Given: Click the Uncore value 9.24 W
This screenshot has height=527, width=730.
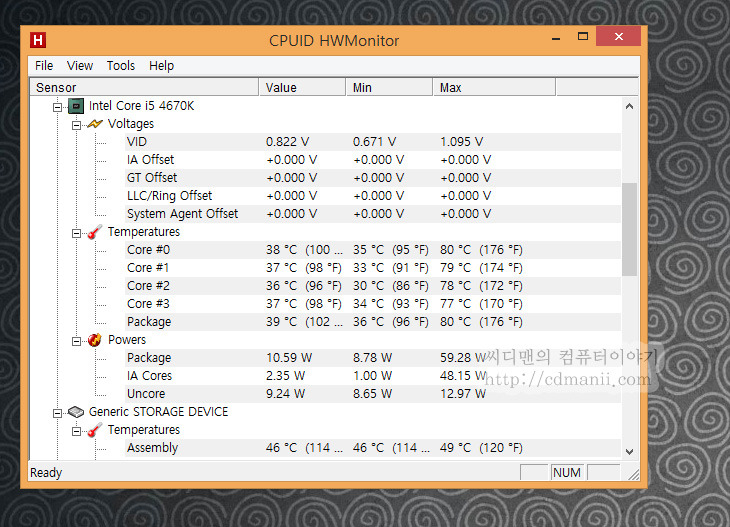Looking at the screenshot, I should 285,394.
